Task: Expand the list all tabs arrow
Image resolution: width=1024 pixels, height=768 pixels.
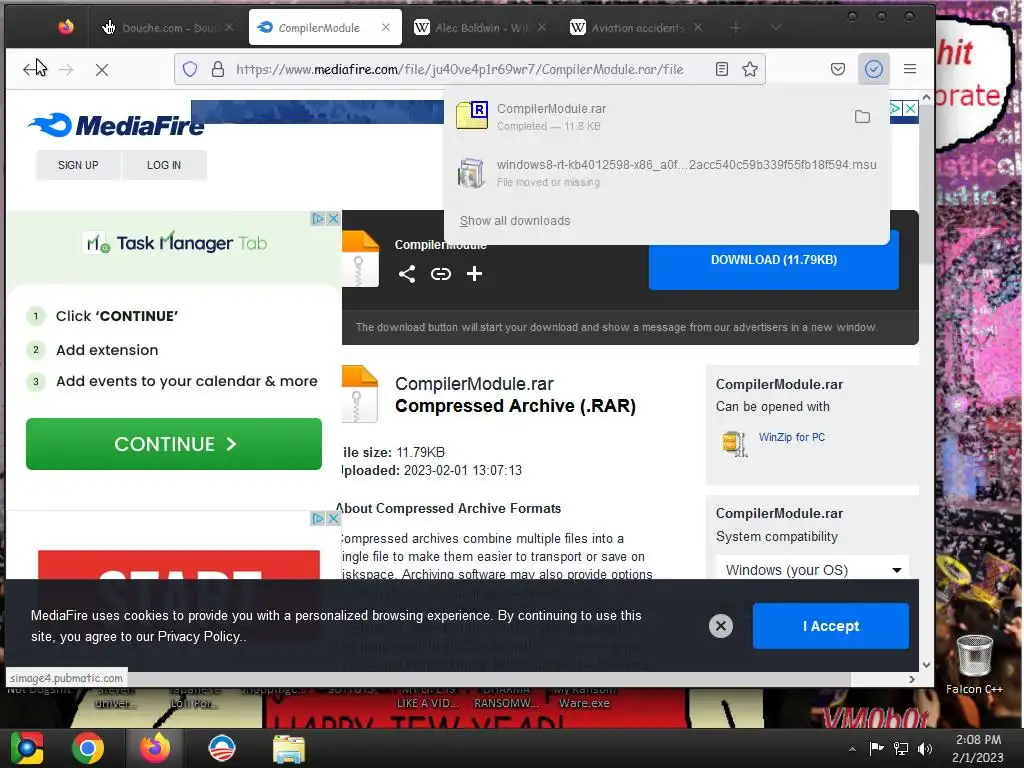Action: coord(775,27)
